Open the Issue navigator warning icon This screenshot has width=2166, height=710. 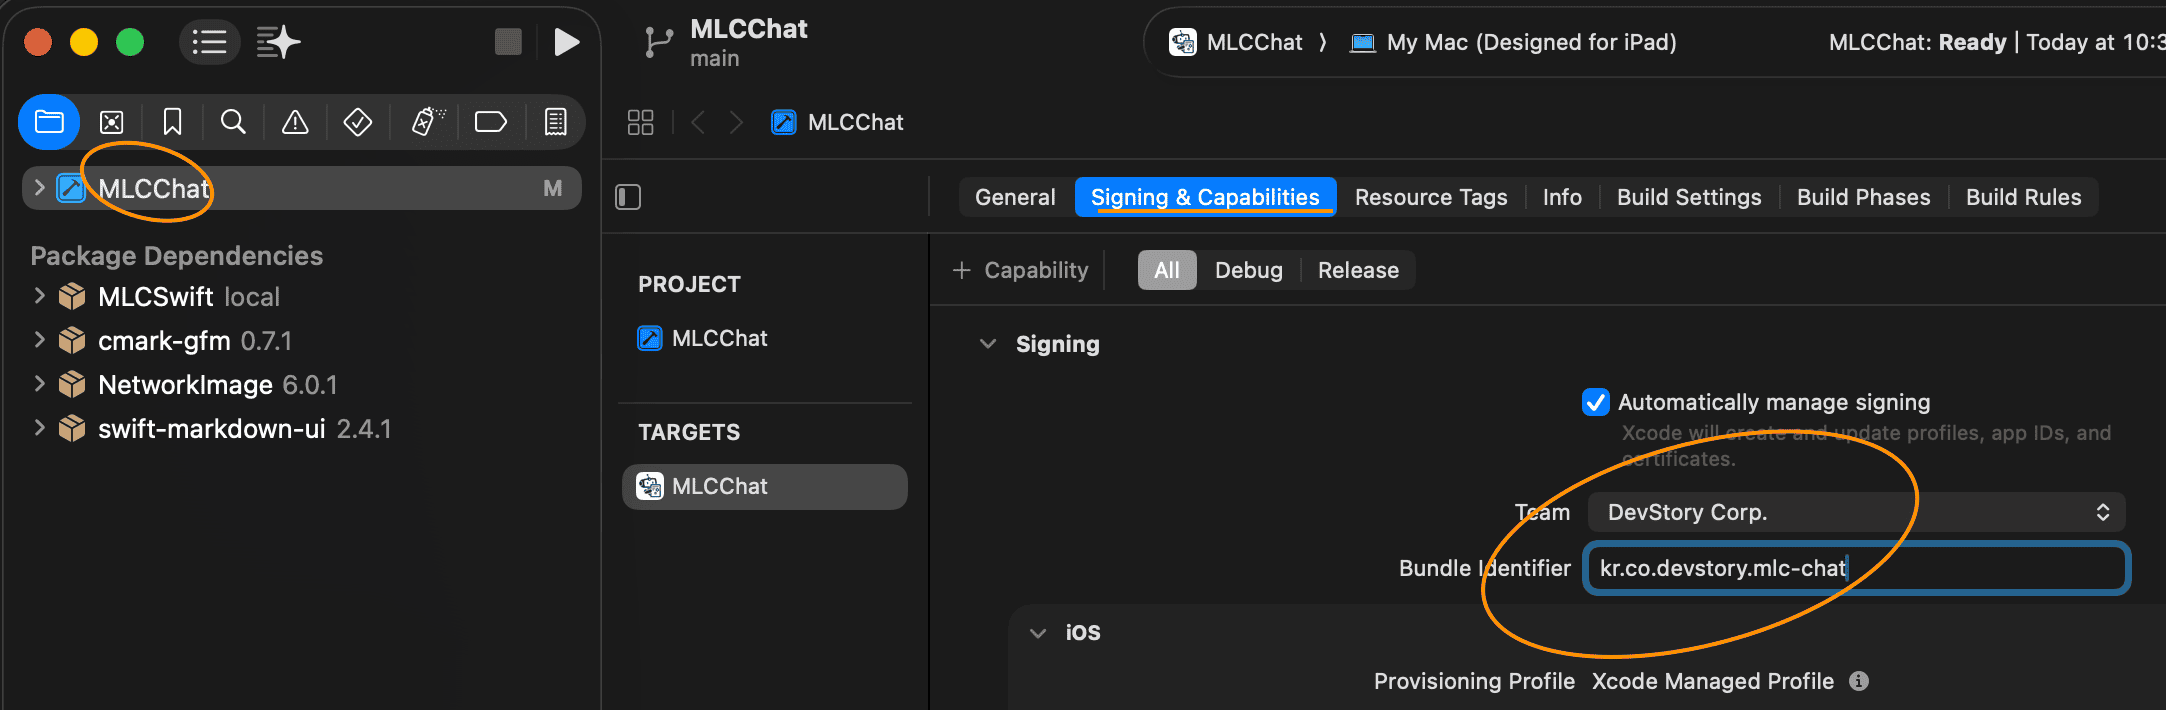pos(295,122)
